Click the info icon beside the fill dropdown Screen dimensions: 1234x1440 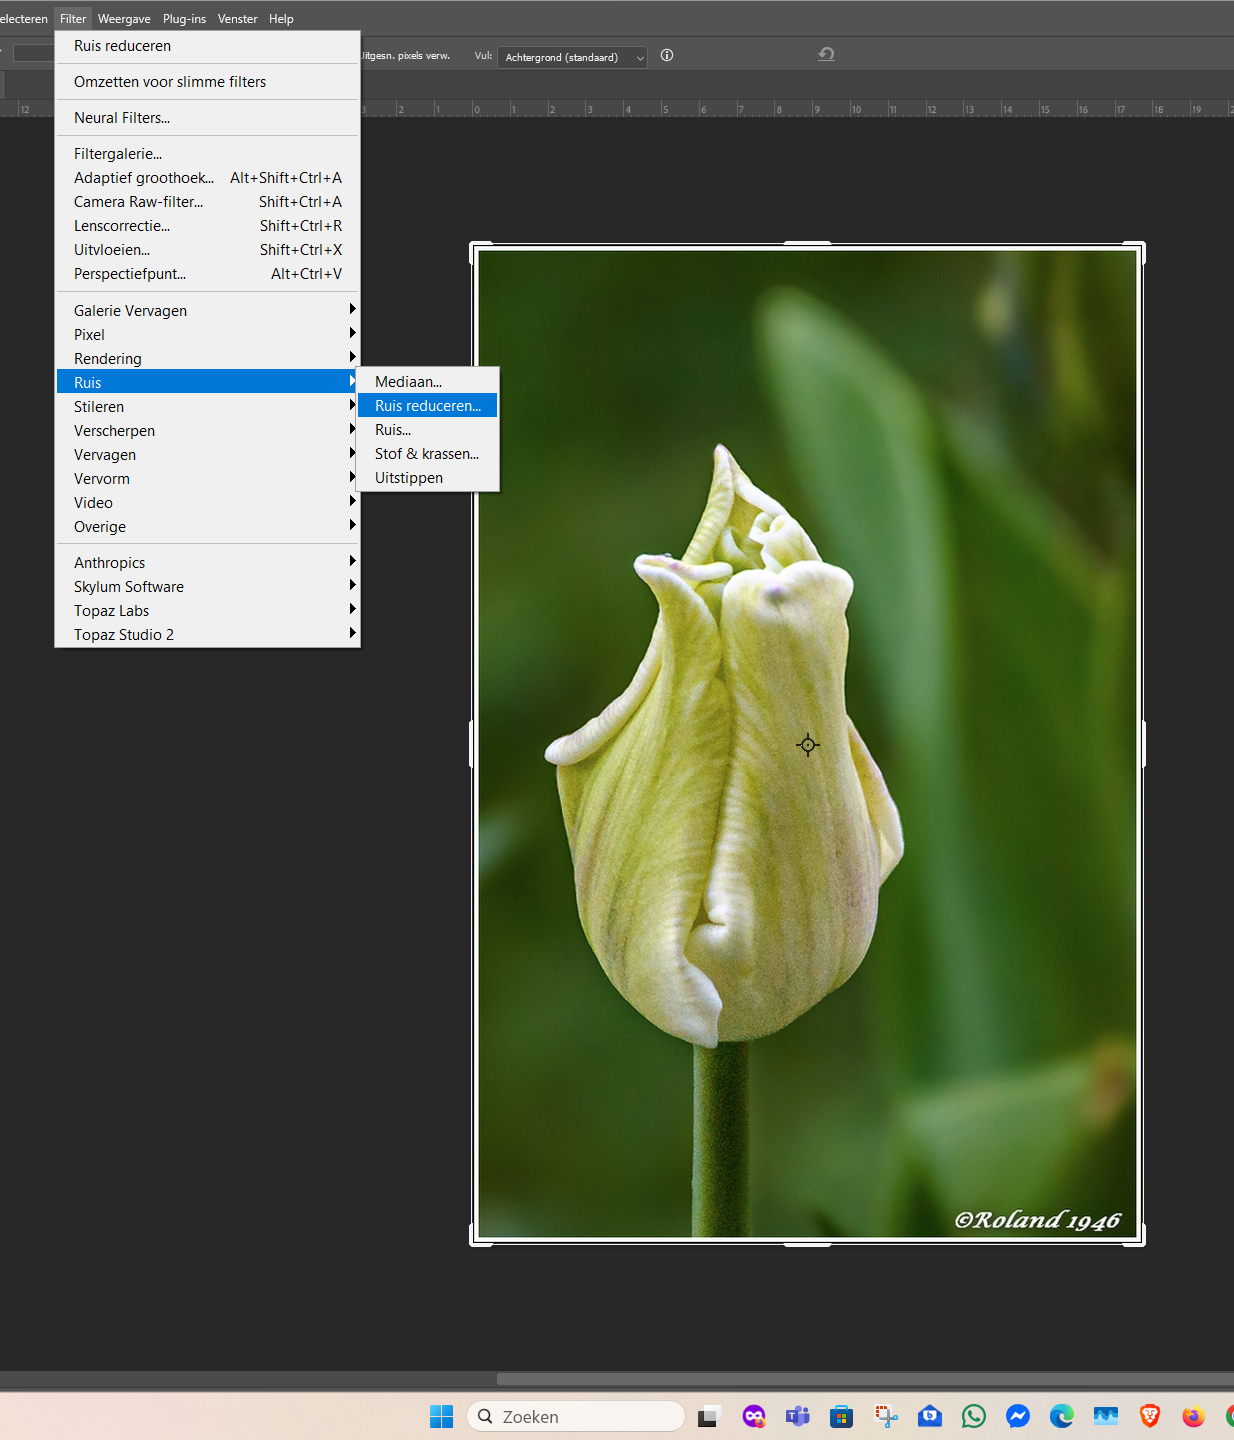667,56
